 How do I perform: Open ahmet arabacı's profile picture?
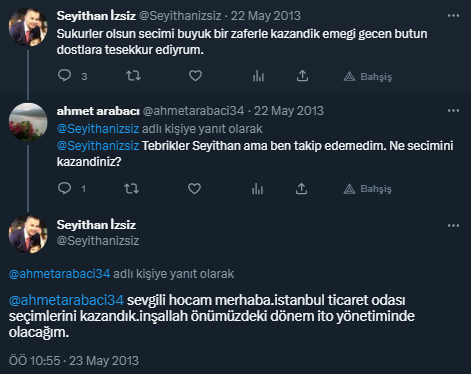pyautogui.click(x=28, y=122)
